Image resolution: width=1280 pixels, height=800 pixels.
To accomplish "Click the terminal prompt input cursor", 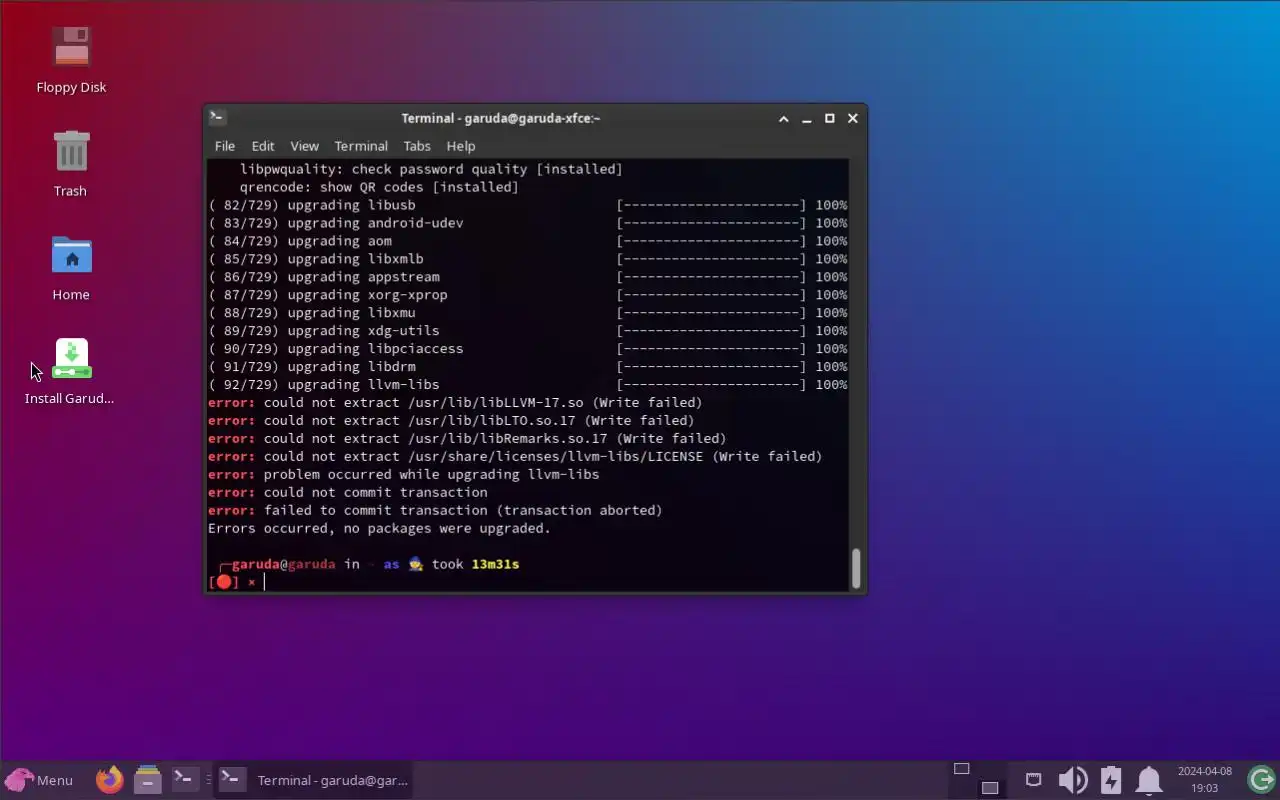I will (265, 582).
